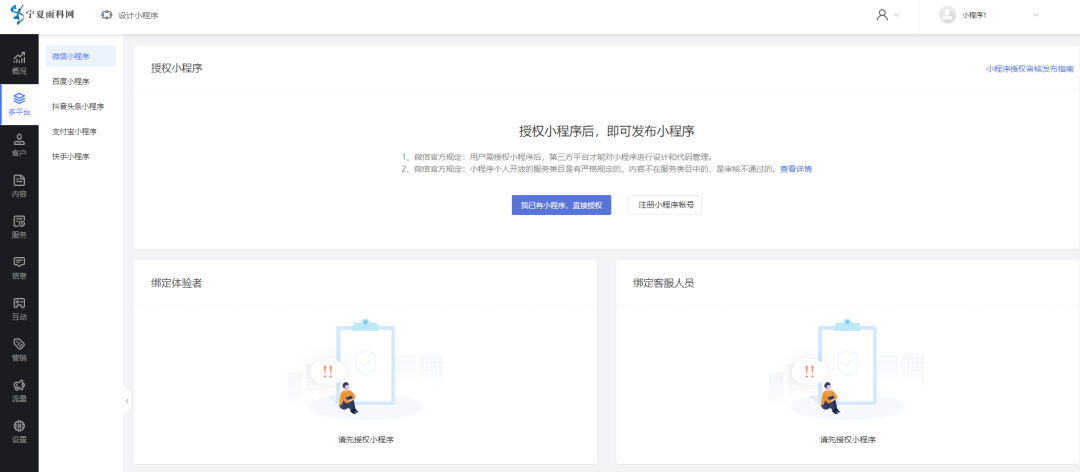Click the 宁夏雨科网 logo
Viewport: 1080px width, 472px height.
43,14
